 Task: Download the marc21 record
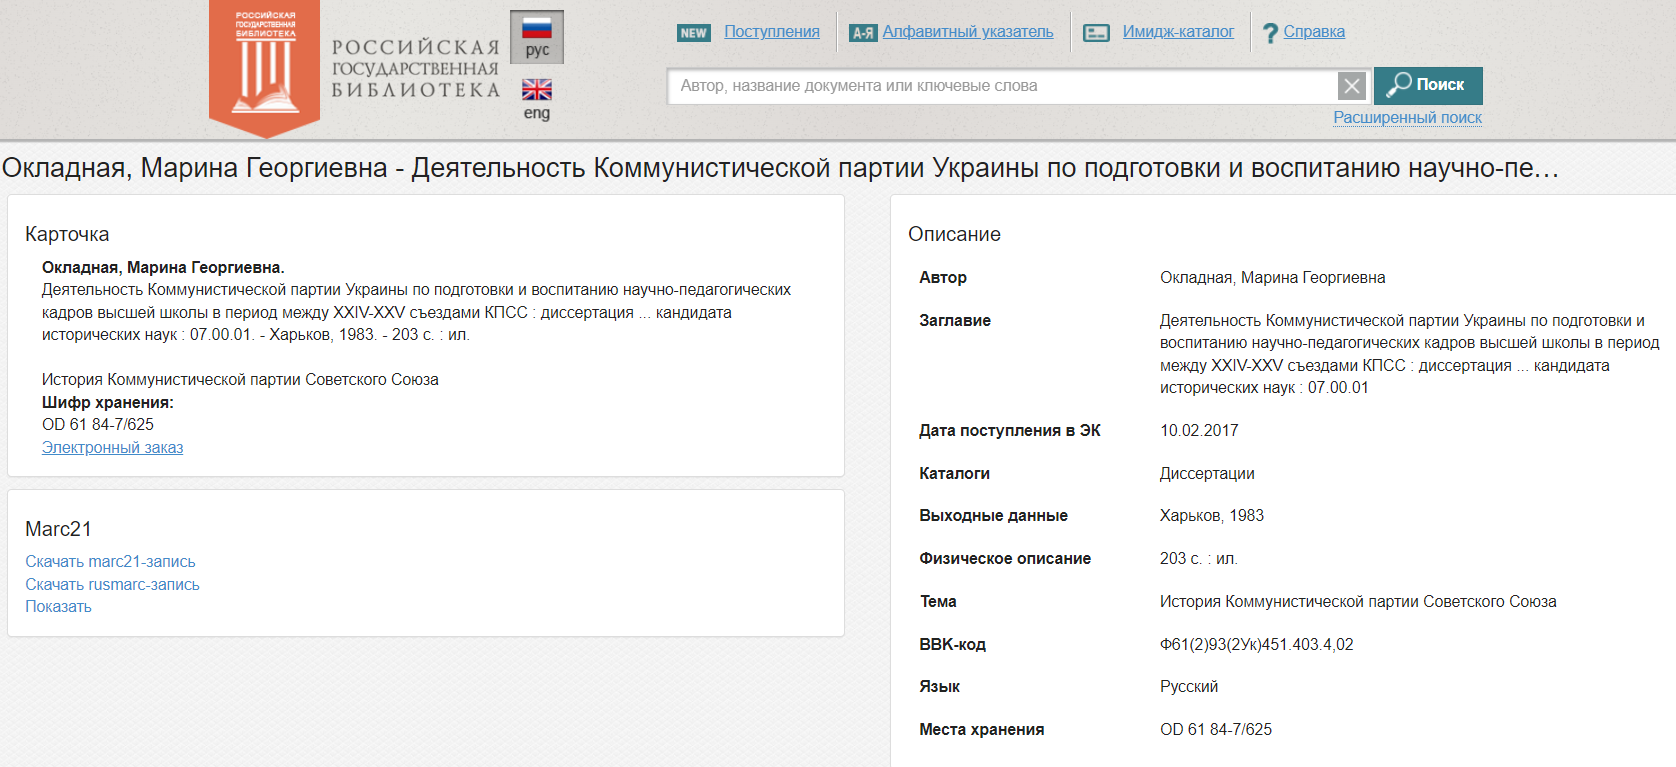pos(110,562)
